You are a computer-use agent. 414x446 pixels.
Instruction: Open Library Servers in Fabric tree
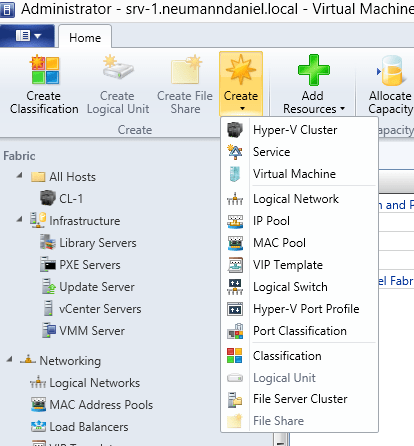coord(88,243)
